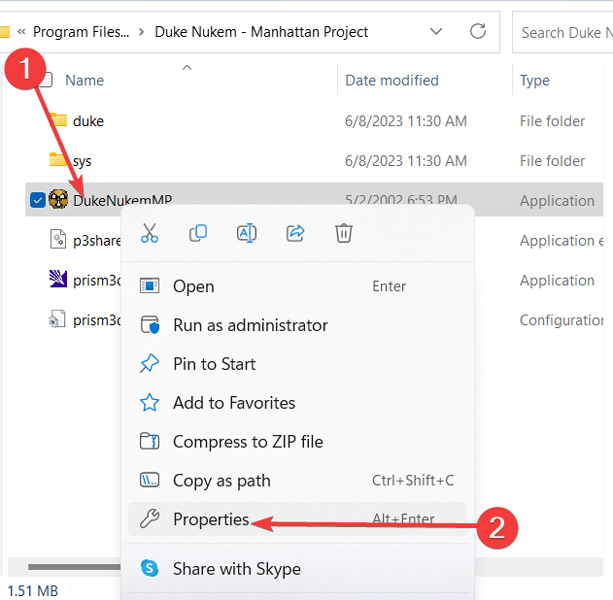Select Pin to Start
613x600 pixels.
click(298, 364)
